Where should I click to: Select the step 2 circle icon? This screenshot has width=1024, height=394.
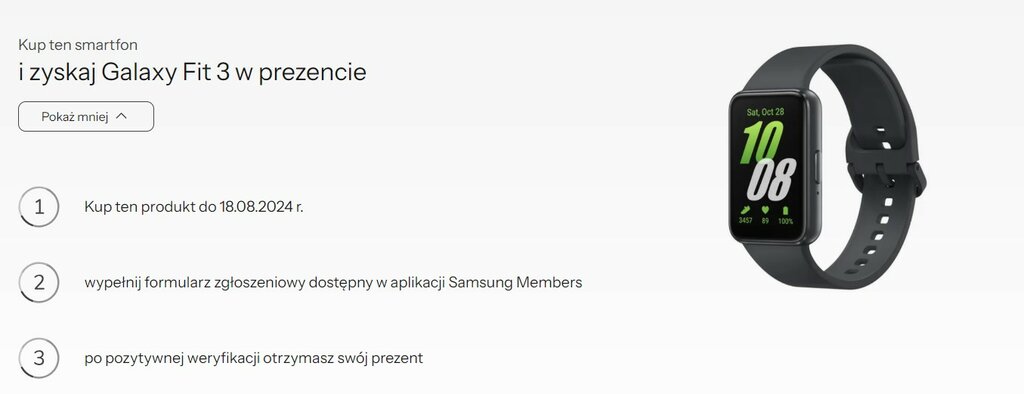[x=39, y=282]
